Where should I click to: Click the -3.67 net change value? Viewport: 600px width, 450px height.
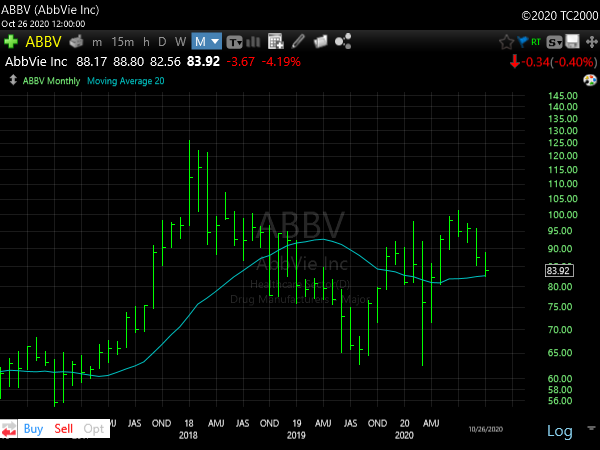(x=240, y=62)
